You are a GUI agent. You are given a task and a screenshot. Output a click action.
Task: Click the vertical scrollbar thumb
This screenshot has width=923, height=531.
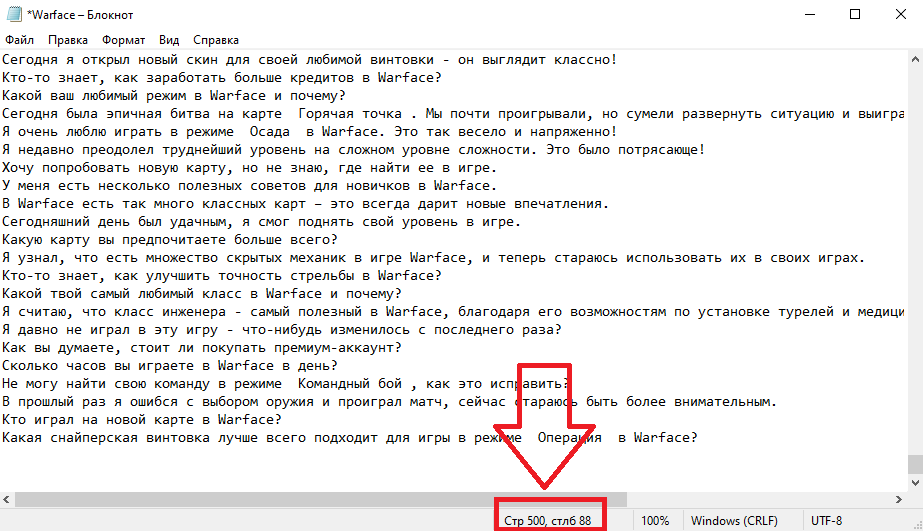915,464
